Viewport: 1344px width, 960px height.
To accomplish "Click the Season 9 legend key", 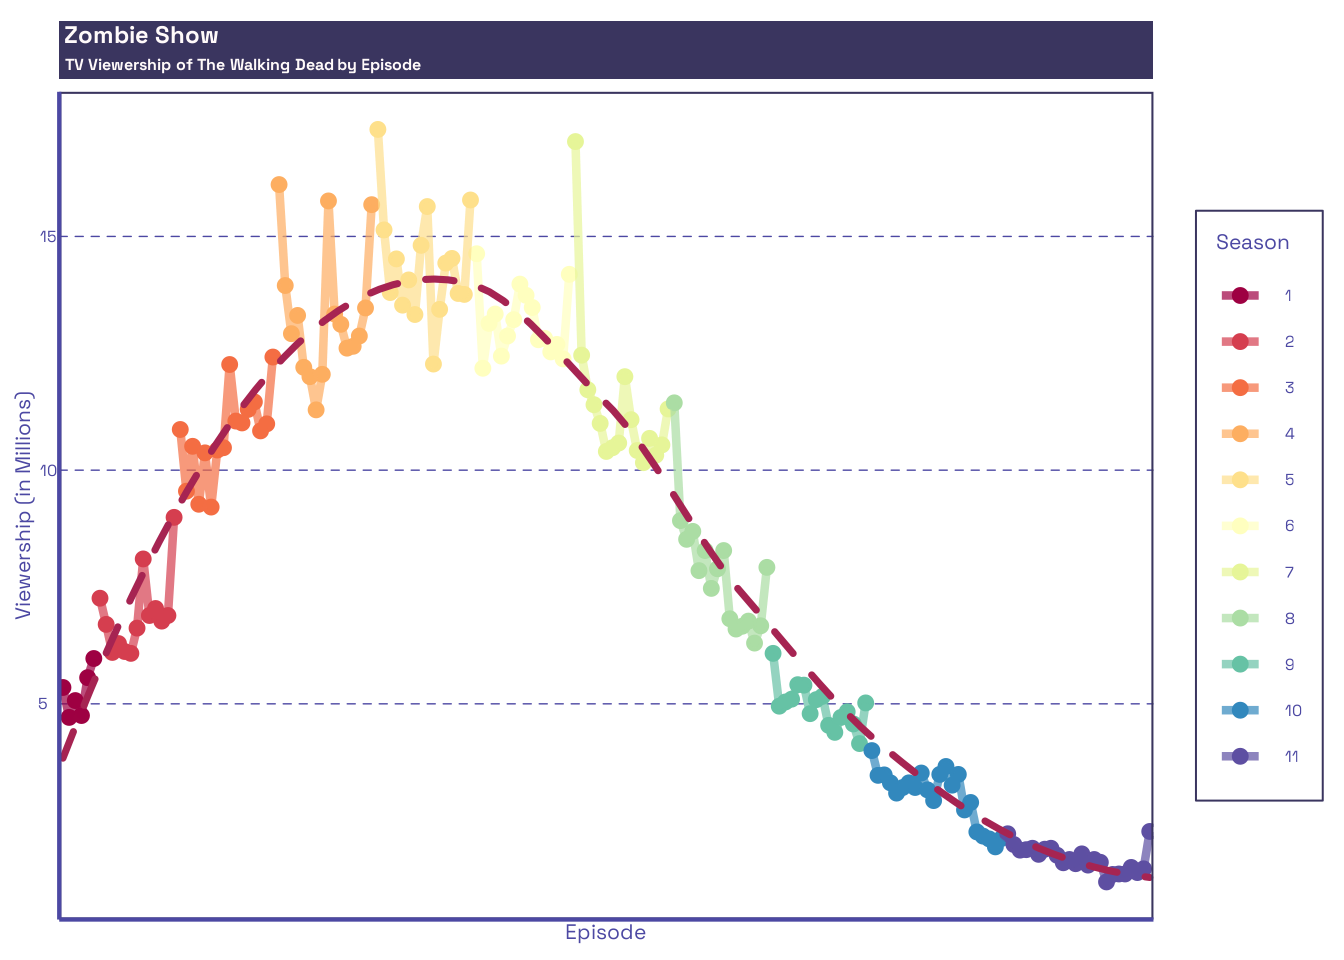I will click(1240, 664).
